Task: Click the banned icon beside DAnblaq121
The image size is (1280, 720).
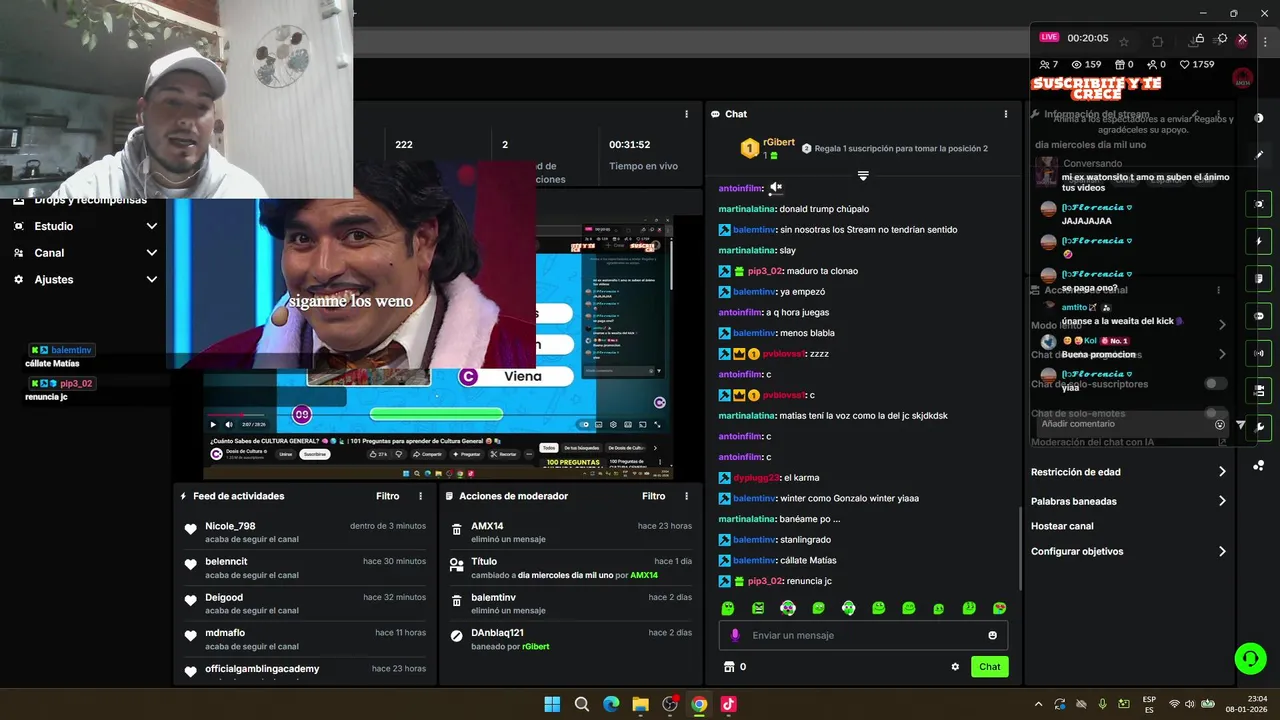Action: pos(457,635)
